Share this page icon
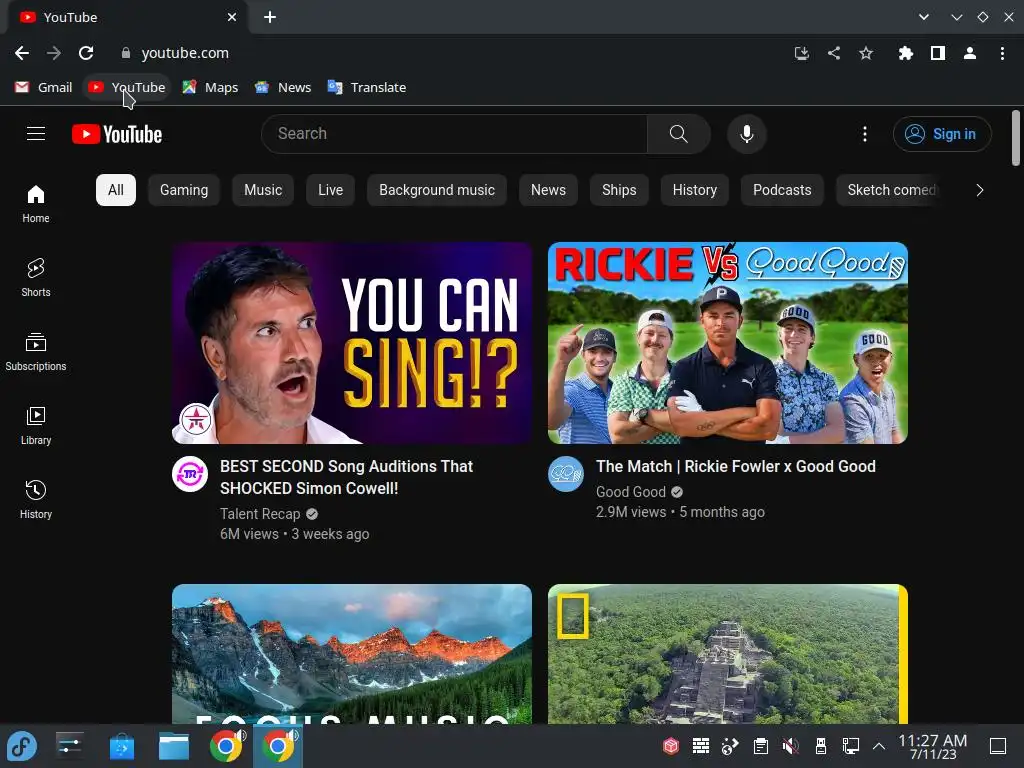The height and width of the screenshot is (768, 1024). pos(834,53)
